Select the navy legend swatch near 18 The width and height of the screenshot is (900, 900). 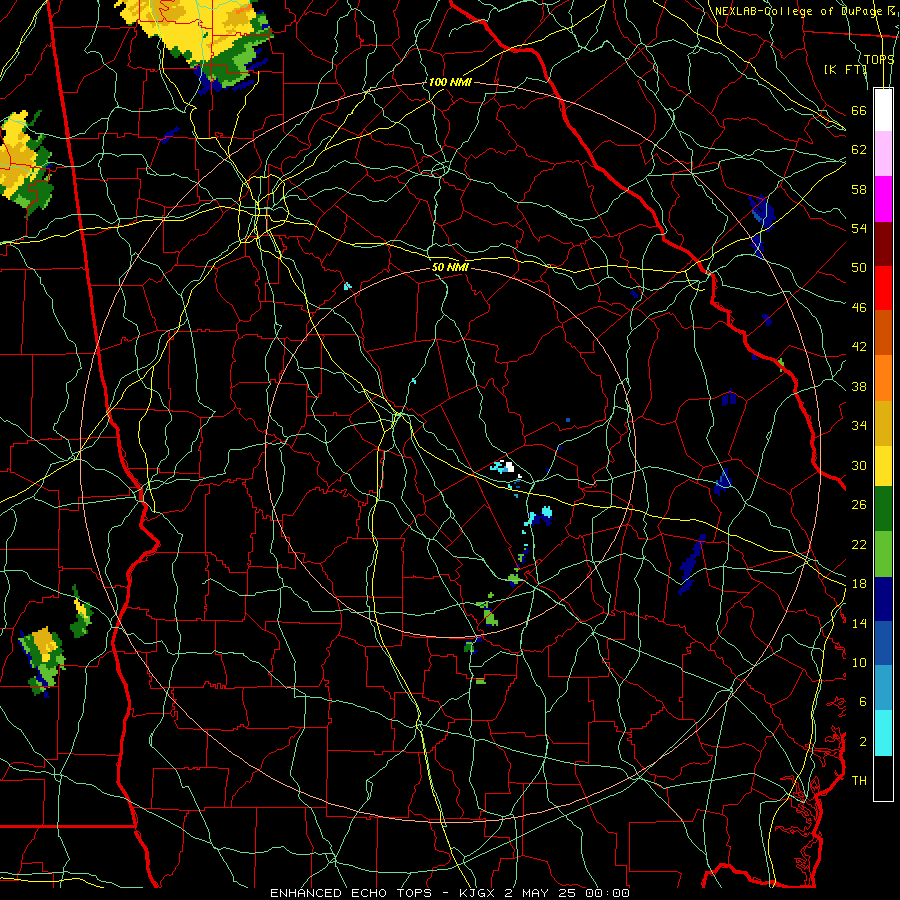pos(883,599)
